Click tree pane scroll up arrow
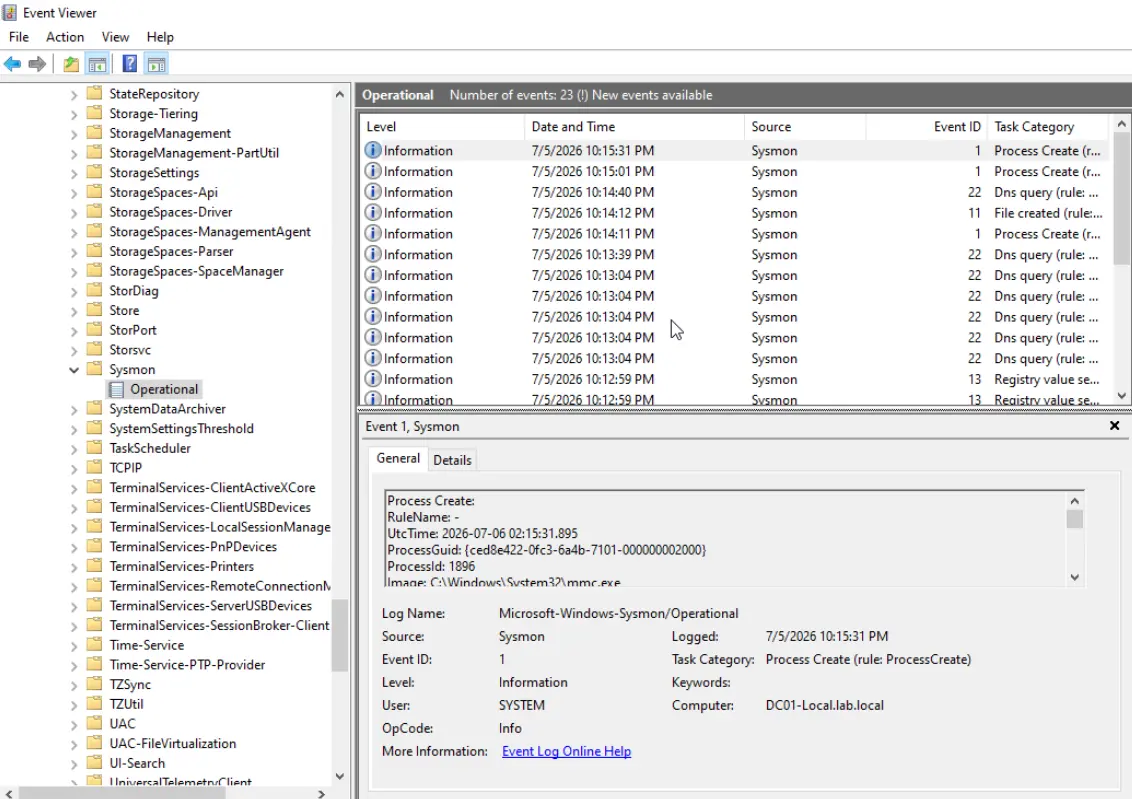Screen dimensions: 1132x799 click(x=339, y=94)
